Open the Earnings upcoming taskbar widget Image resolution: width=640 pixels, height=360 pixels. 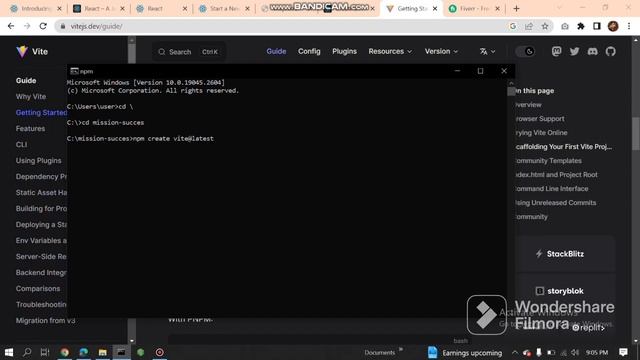[465, 353]
